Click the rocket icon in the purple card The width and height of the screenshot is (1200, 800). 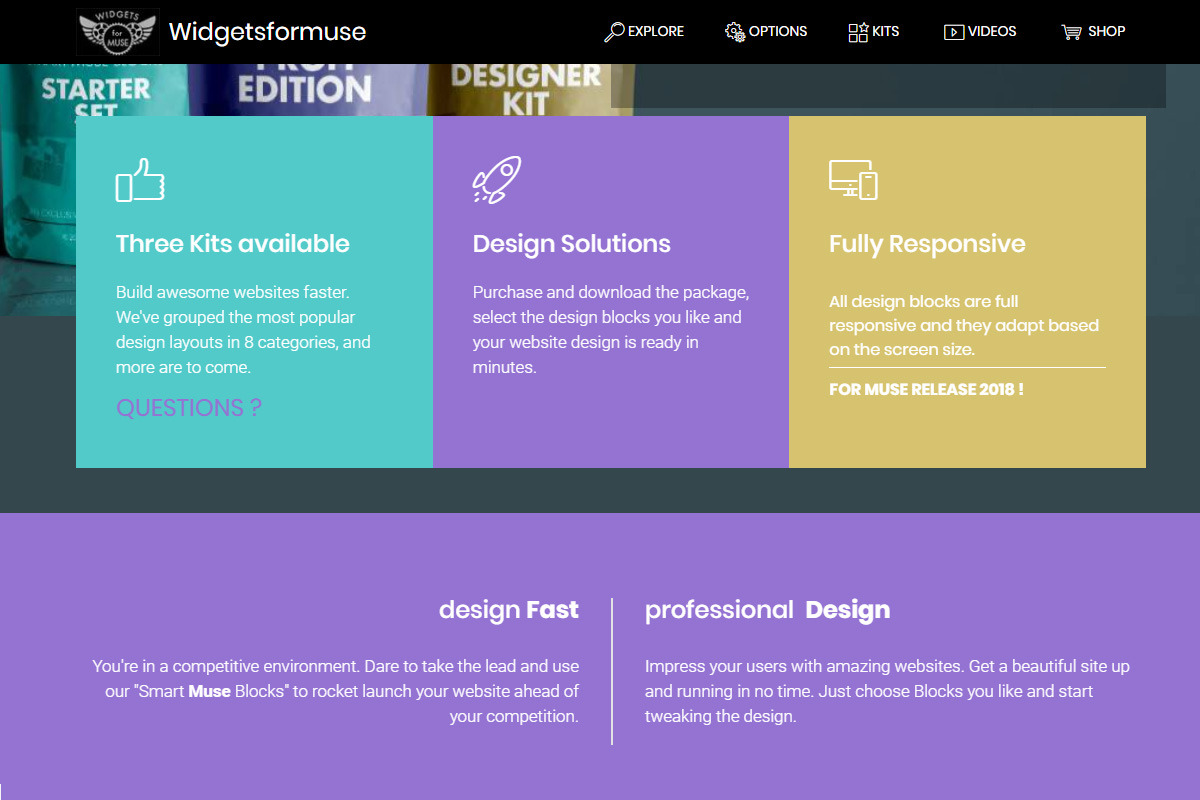(497, 180)
